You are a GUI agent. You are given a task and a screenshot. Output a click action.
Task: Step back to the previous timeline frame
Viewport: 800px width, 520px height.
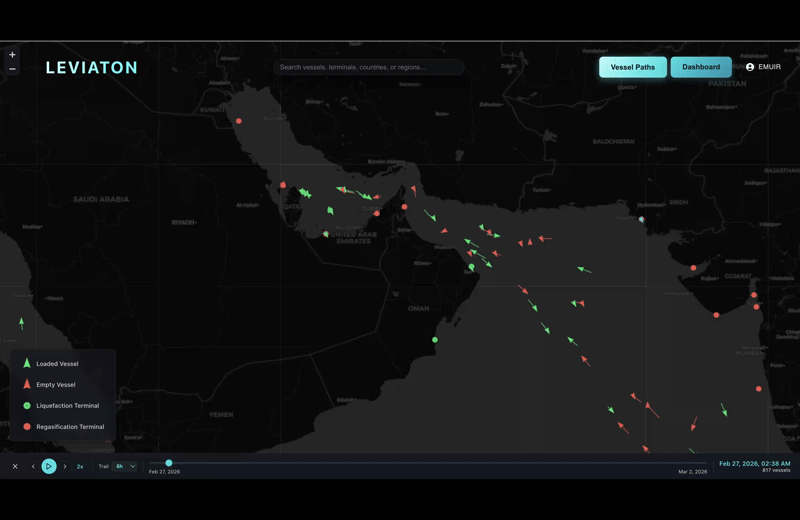coord(33,466)
